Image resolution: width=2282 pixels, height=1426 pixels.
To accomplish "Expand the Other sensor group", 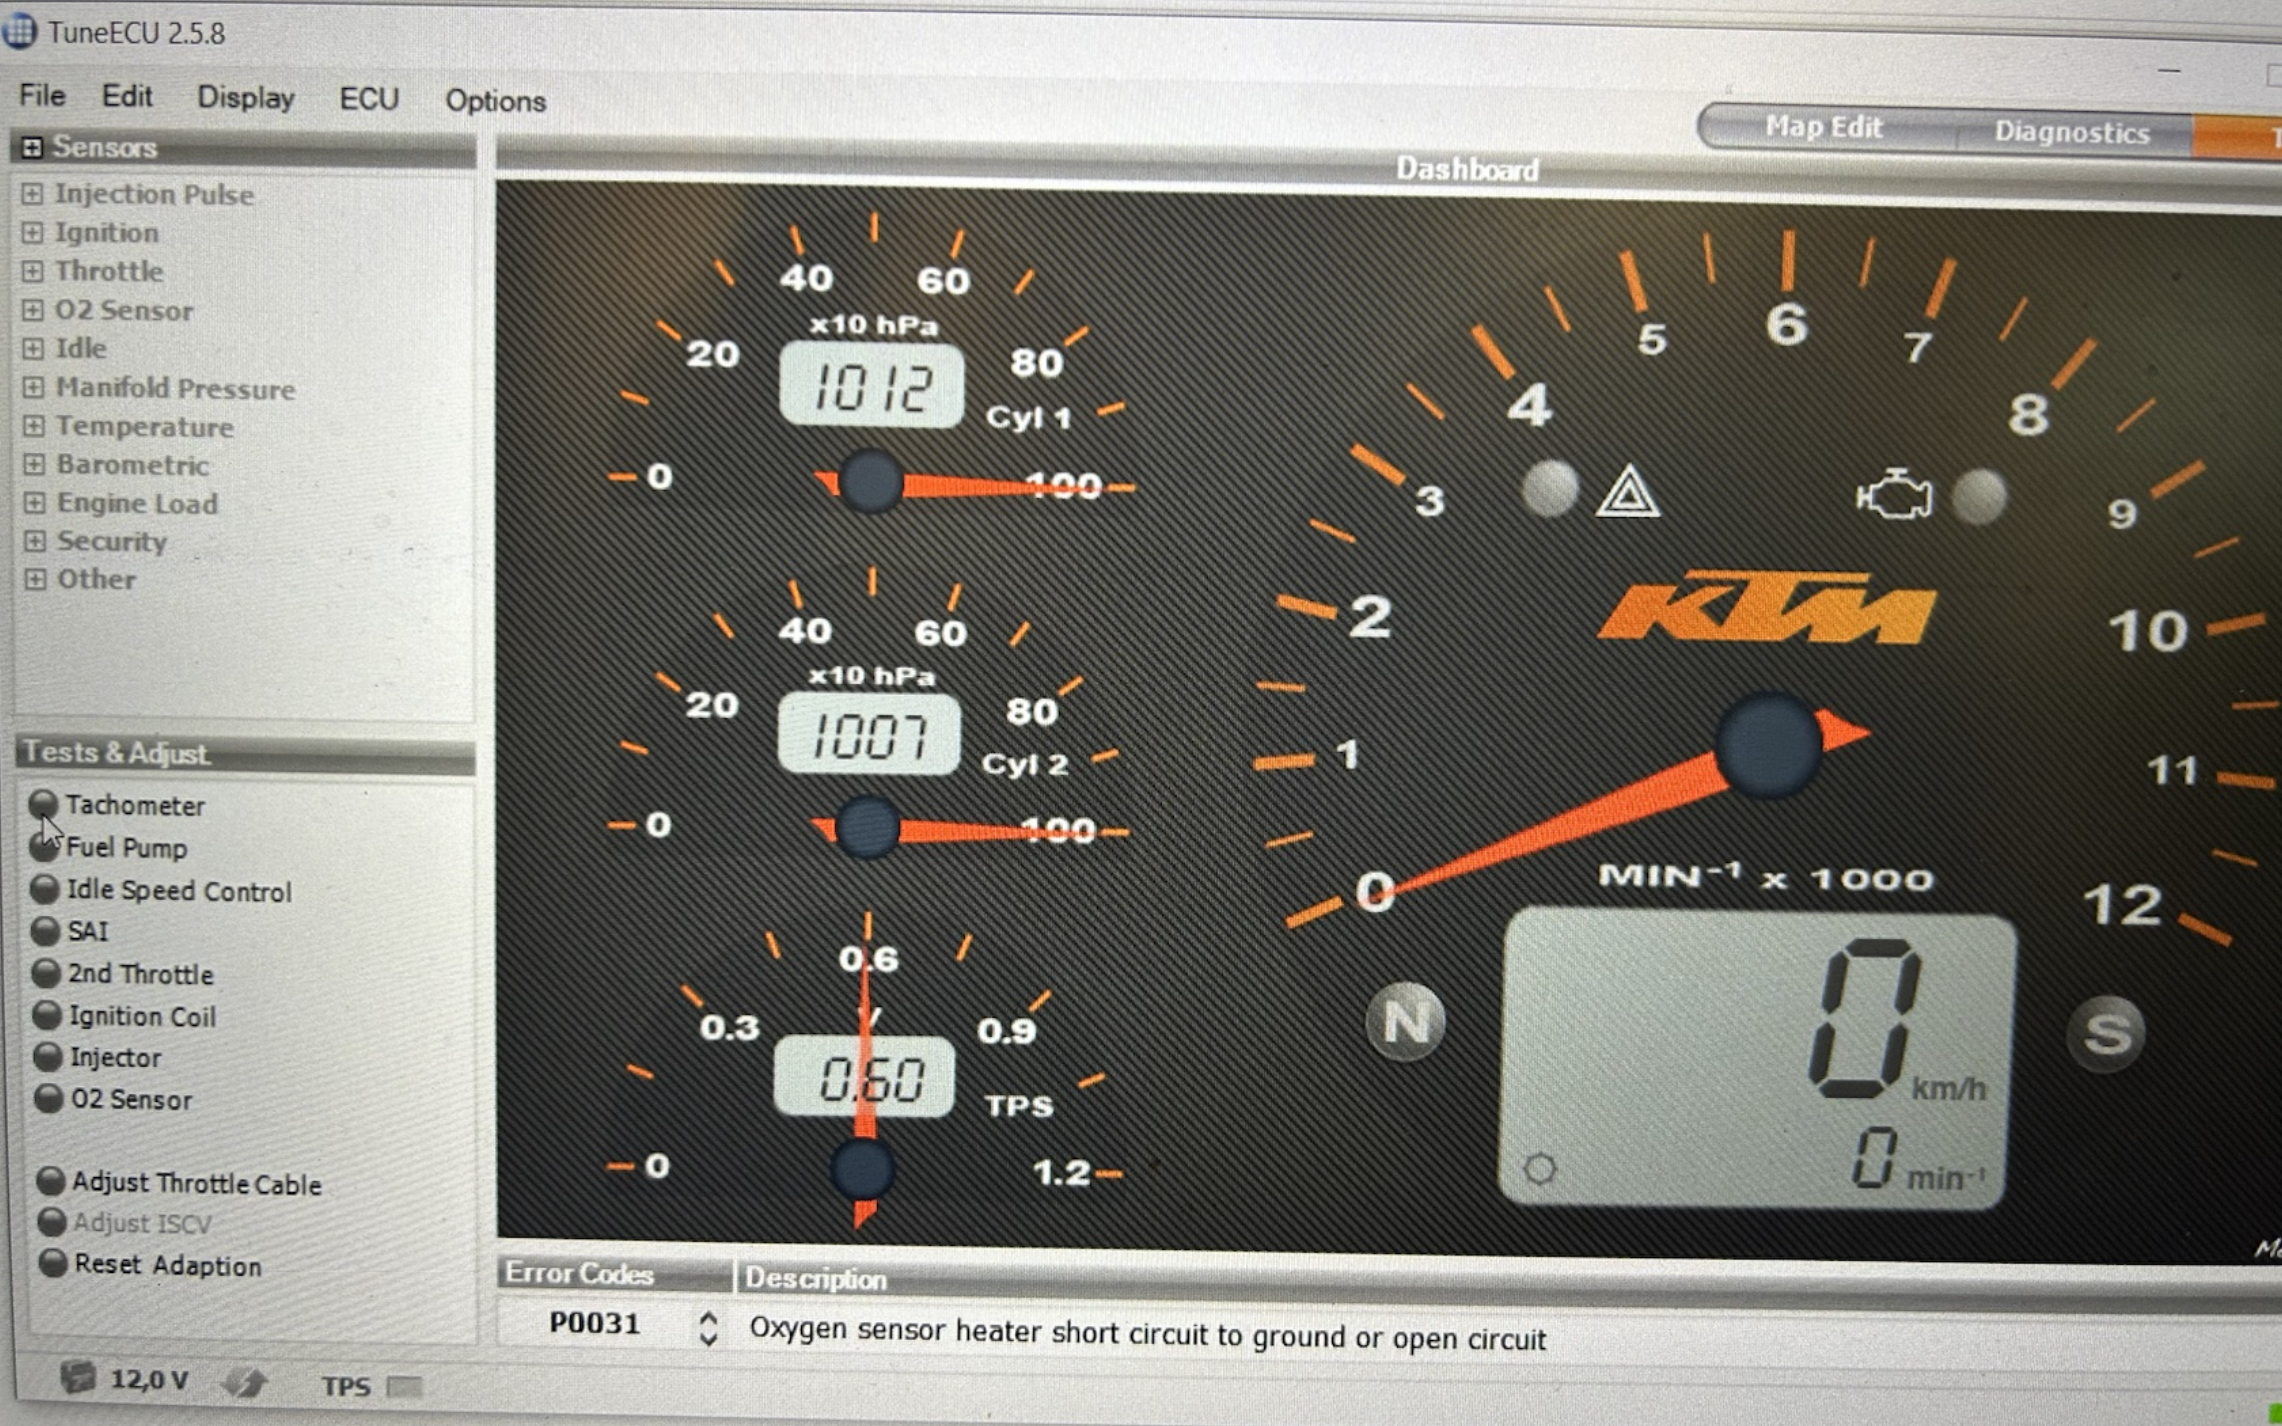I will coord(35,579).
